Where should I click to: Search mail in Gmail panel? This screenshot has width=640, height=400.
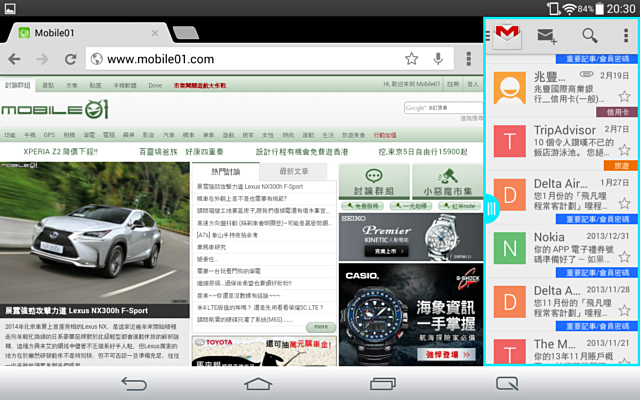[590, 36]
